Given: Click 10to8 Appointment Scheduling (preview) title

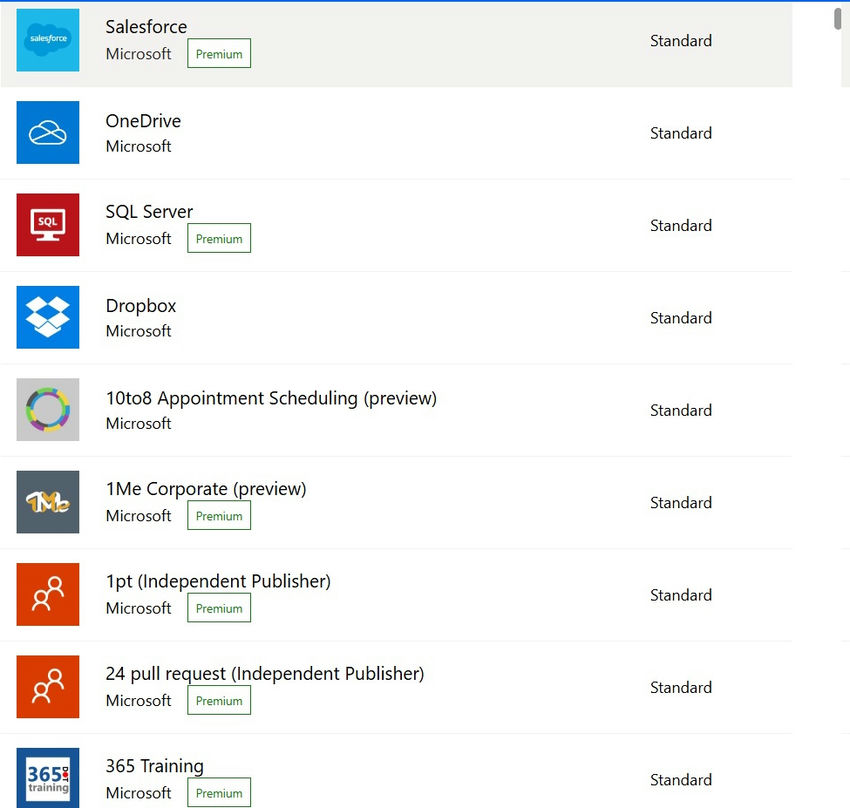Looking at the screenshot, I should click(x=271, y=398).
